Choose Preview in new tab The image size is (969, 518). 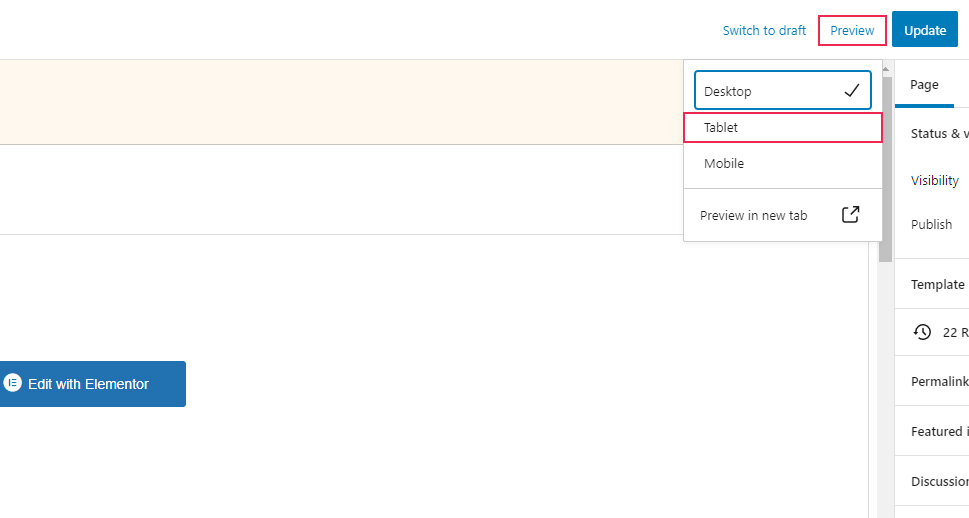coord(754,215)
